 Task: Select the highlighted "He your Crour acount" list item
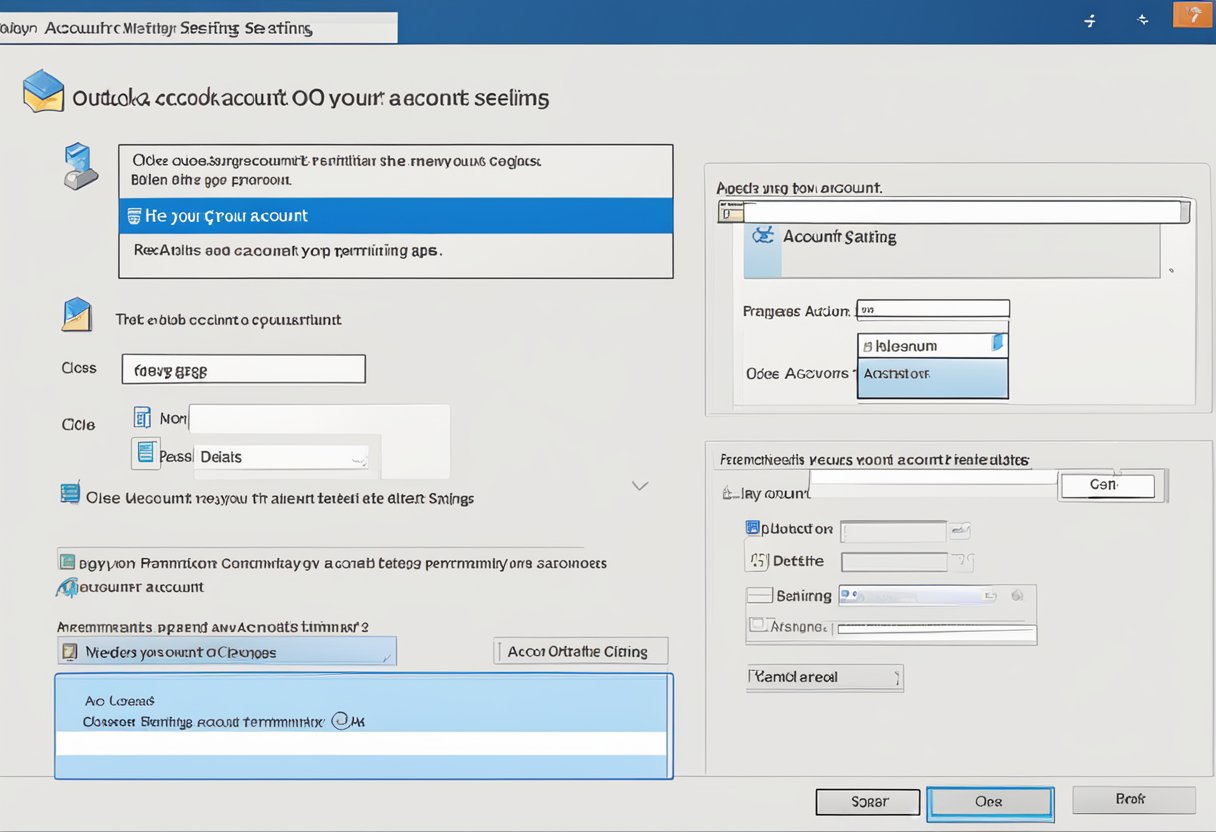coord(395,215)
